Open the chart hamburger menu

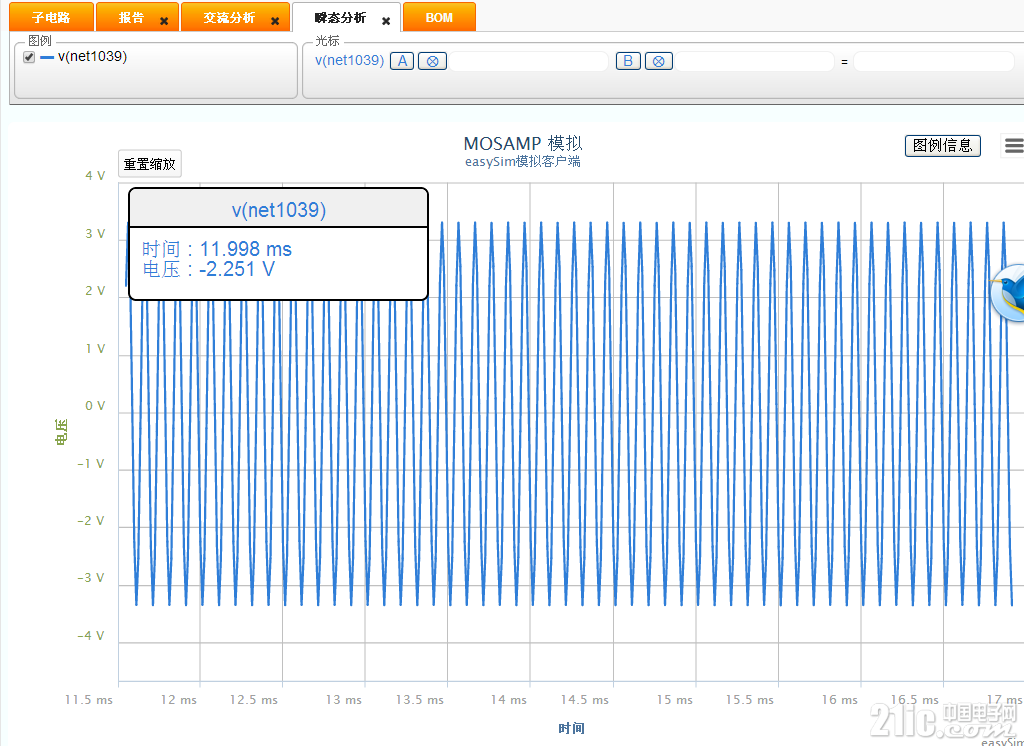click(1014, 145)
